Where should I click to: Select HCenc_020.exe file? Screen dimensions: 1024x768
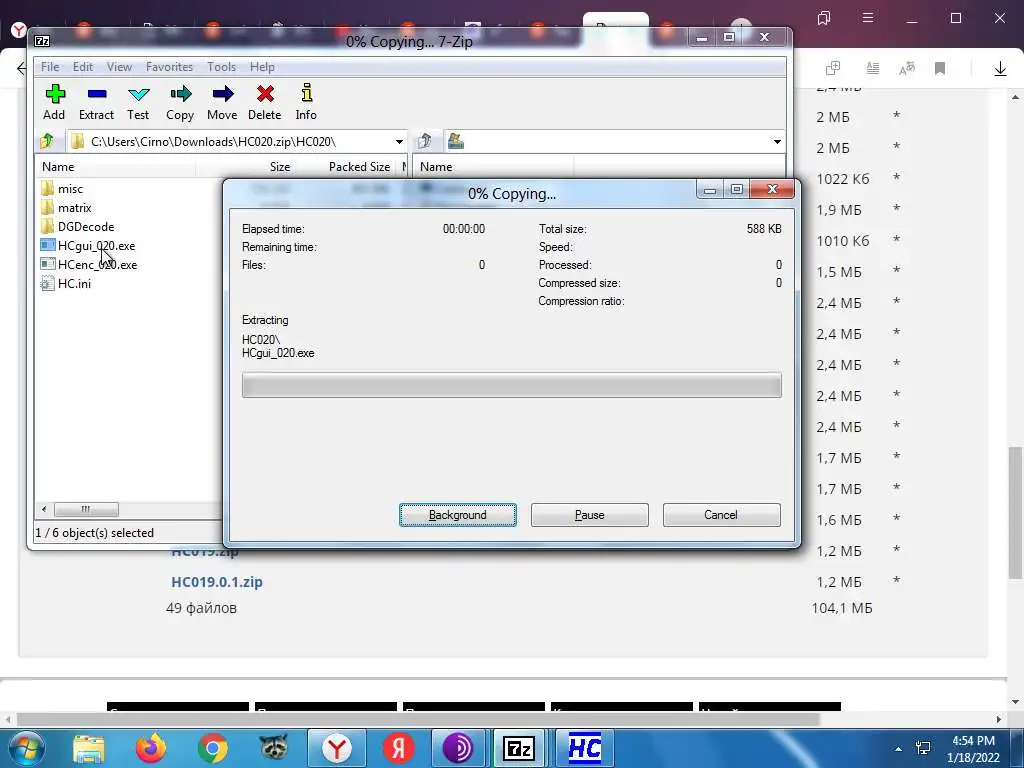coord(89,264)
